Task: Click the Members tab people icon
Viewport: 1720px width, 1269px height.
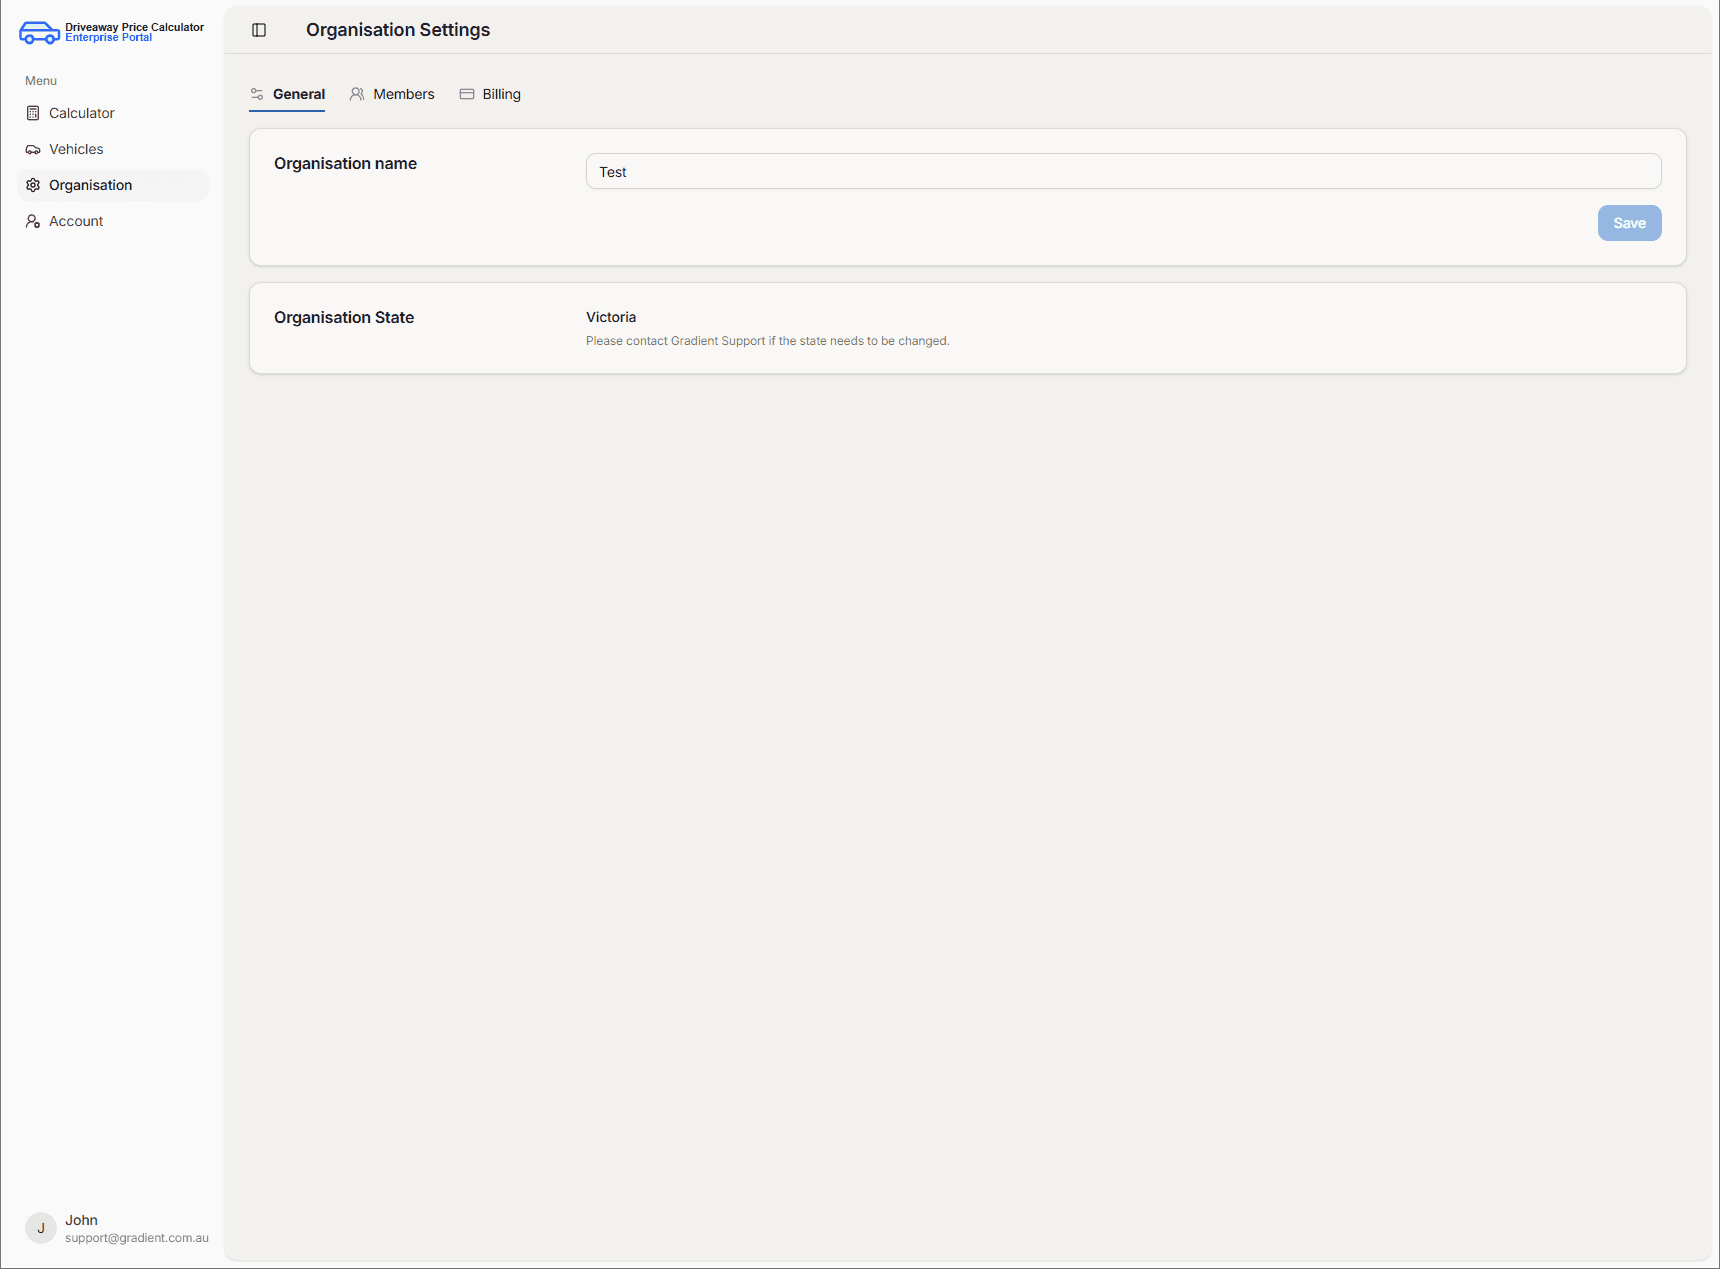Action: click(x=357, y=94)
